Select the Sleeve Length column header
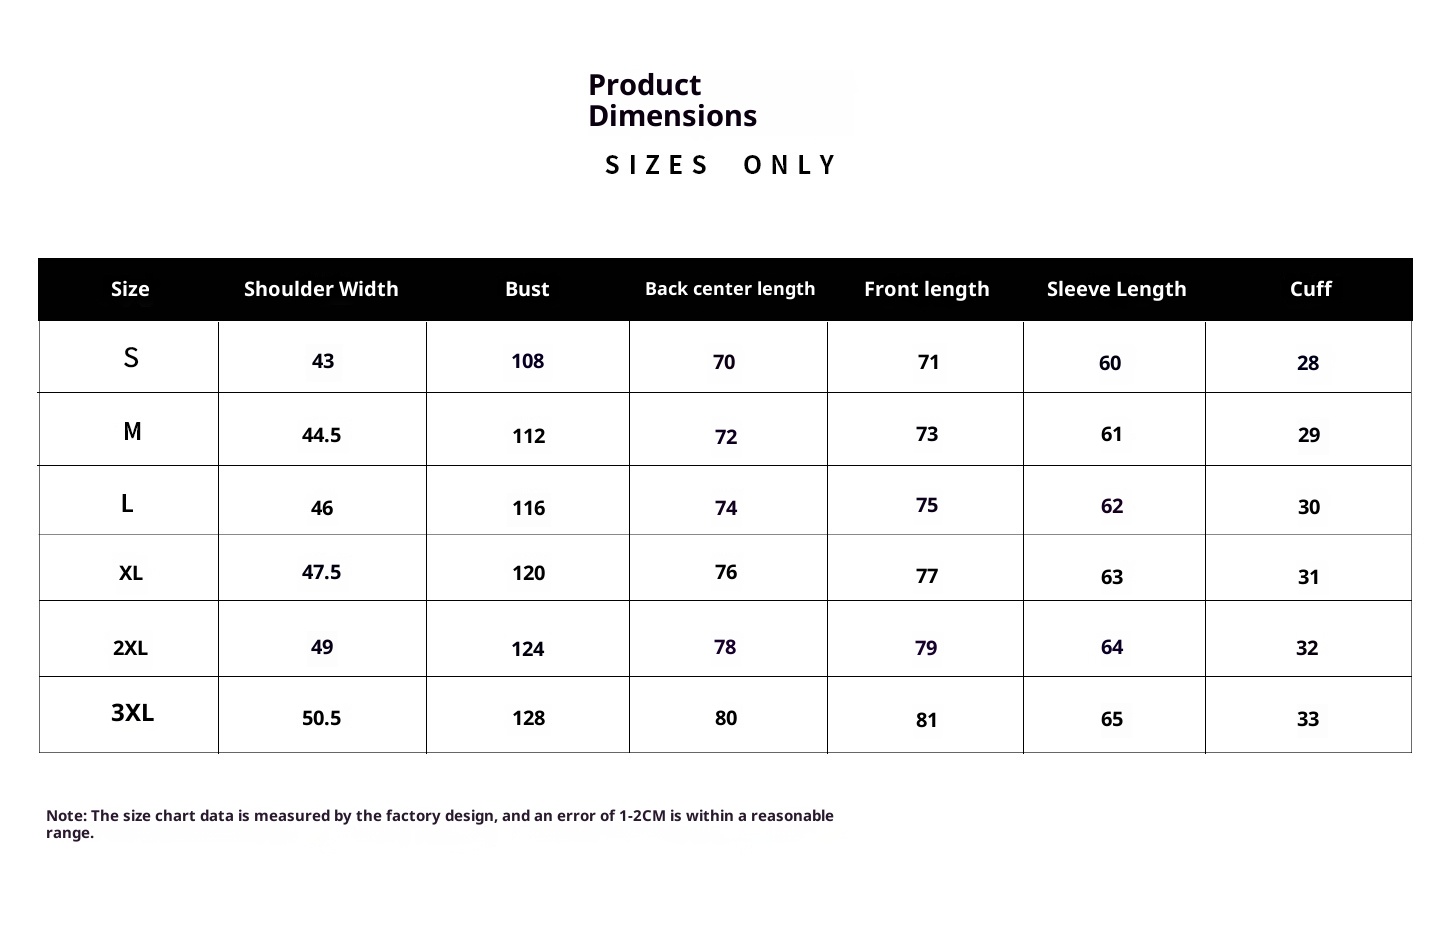Screen dimensions: 1440x950 (x=1116, y=289)
